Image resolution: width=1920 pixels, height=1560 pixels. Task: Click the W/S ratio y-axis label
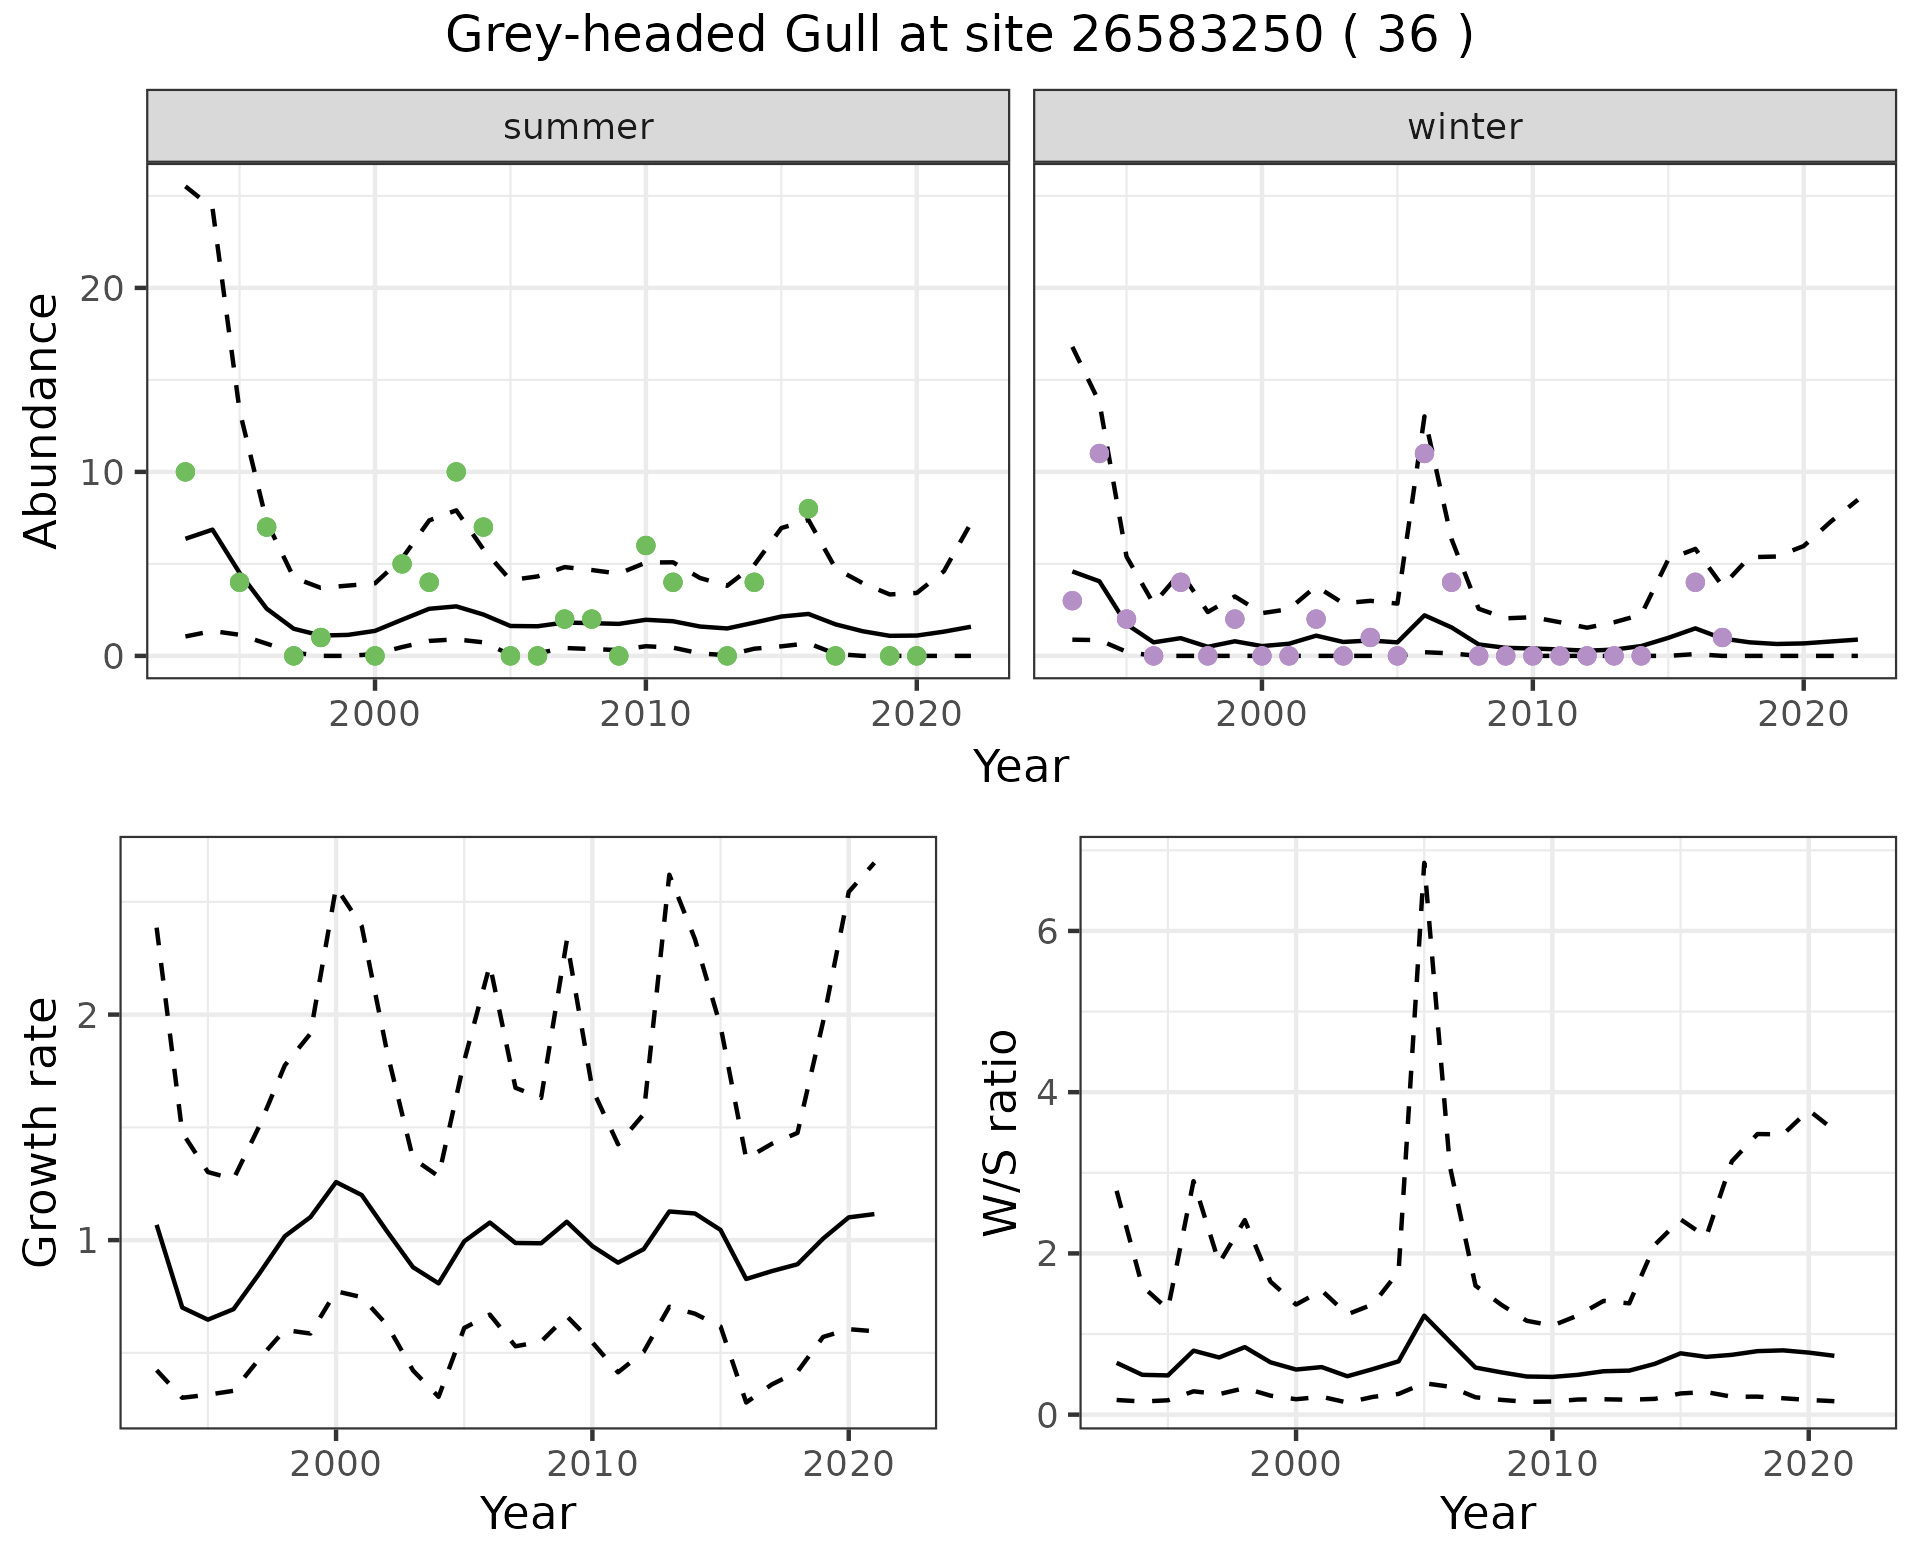coord(1001,1132)
